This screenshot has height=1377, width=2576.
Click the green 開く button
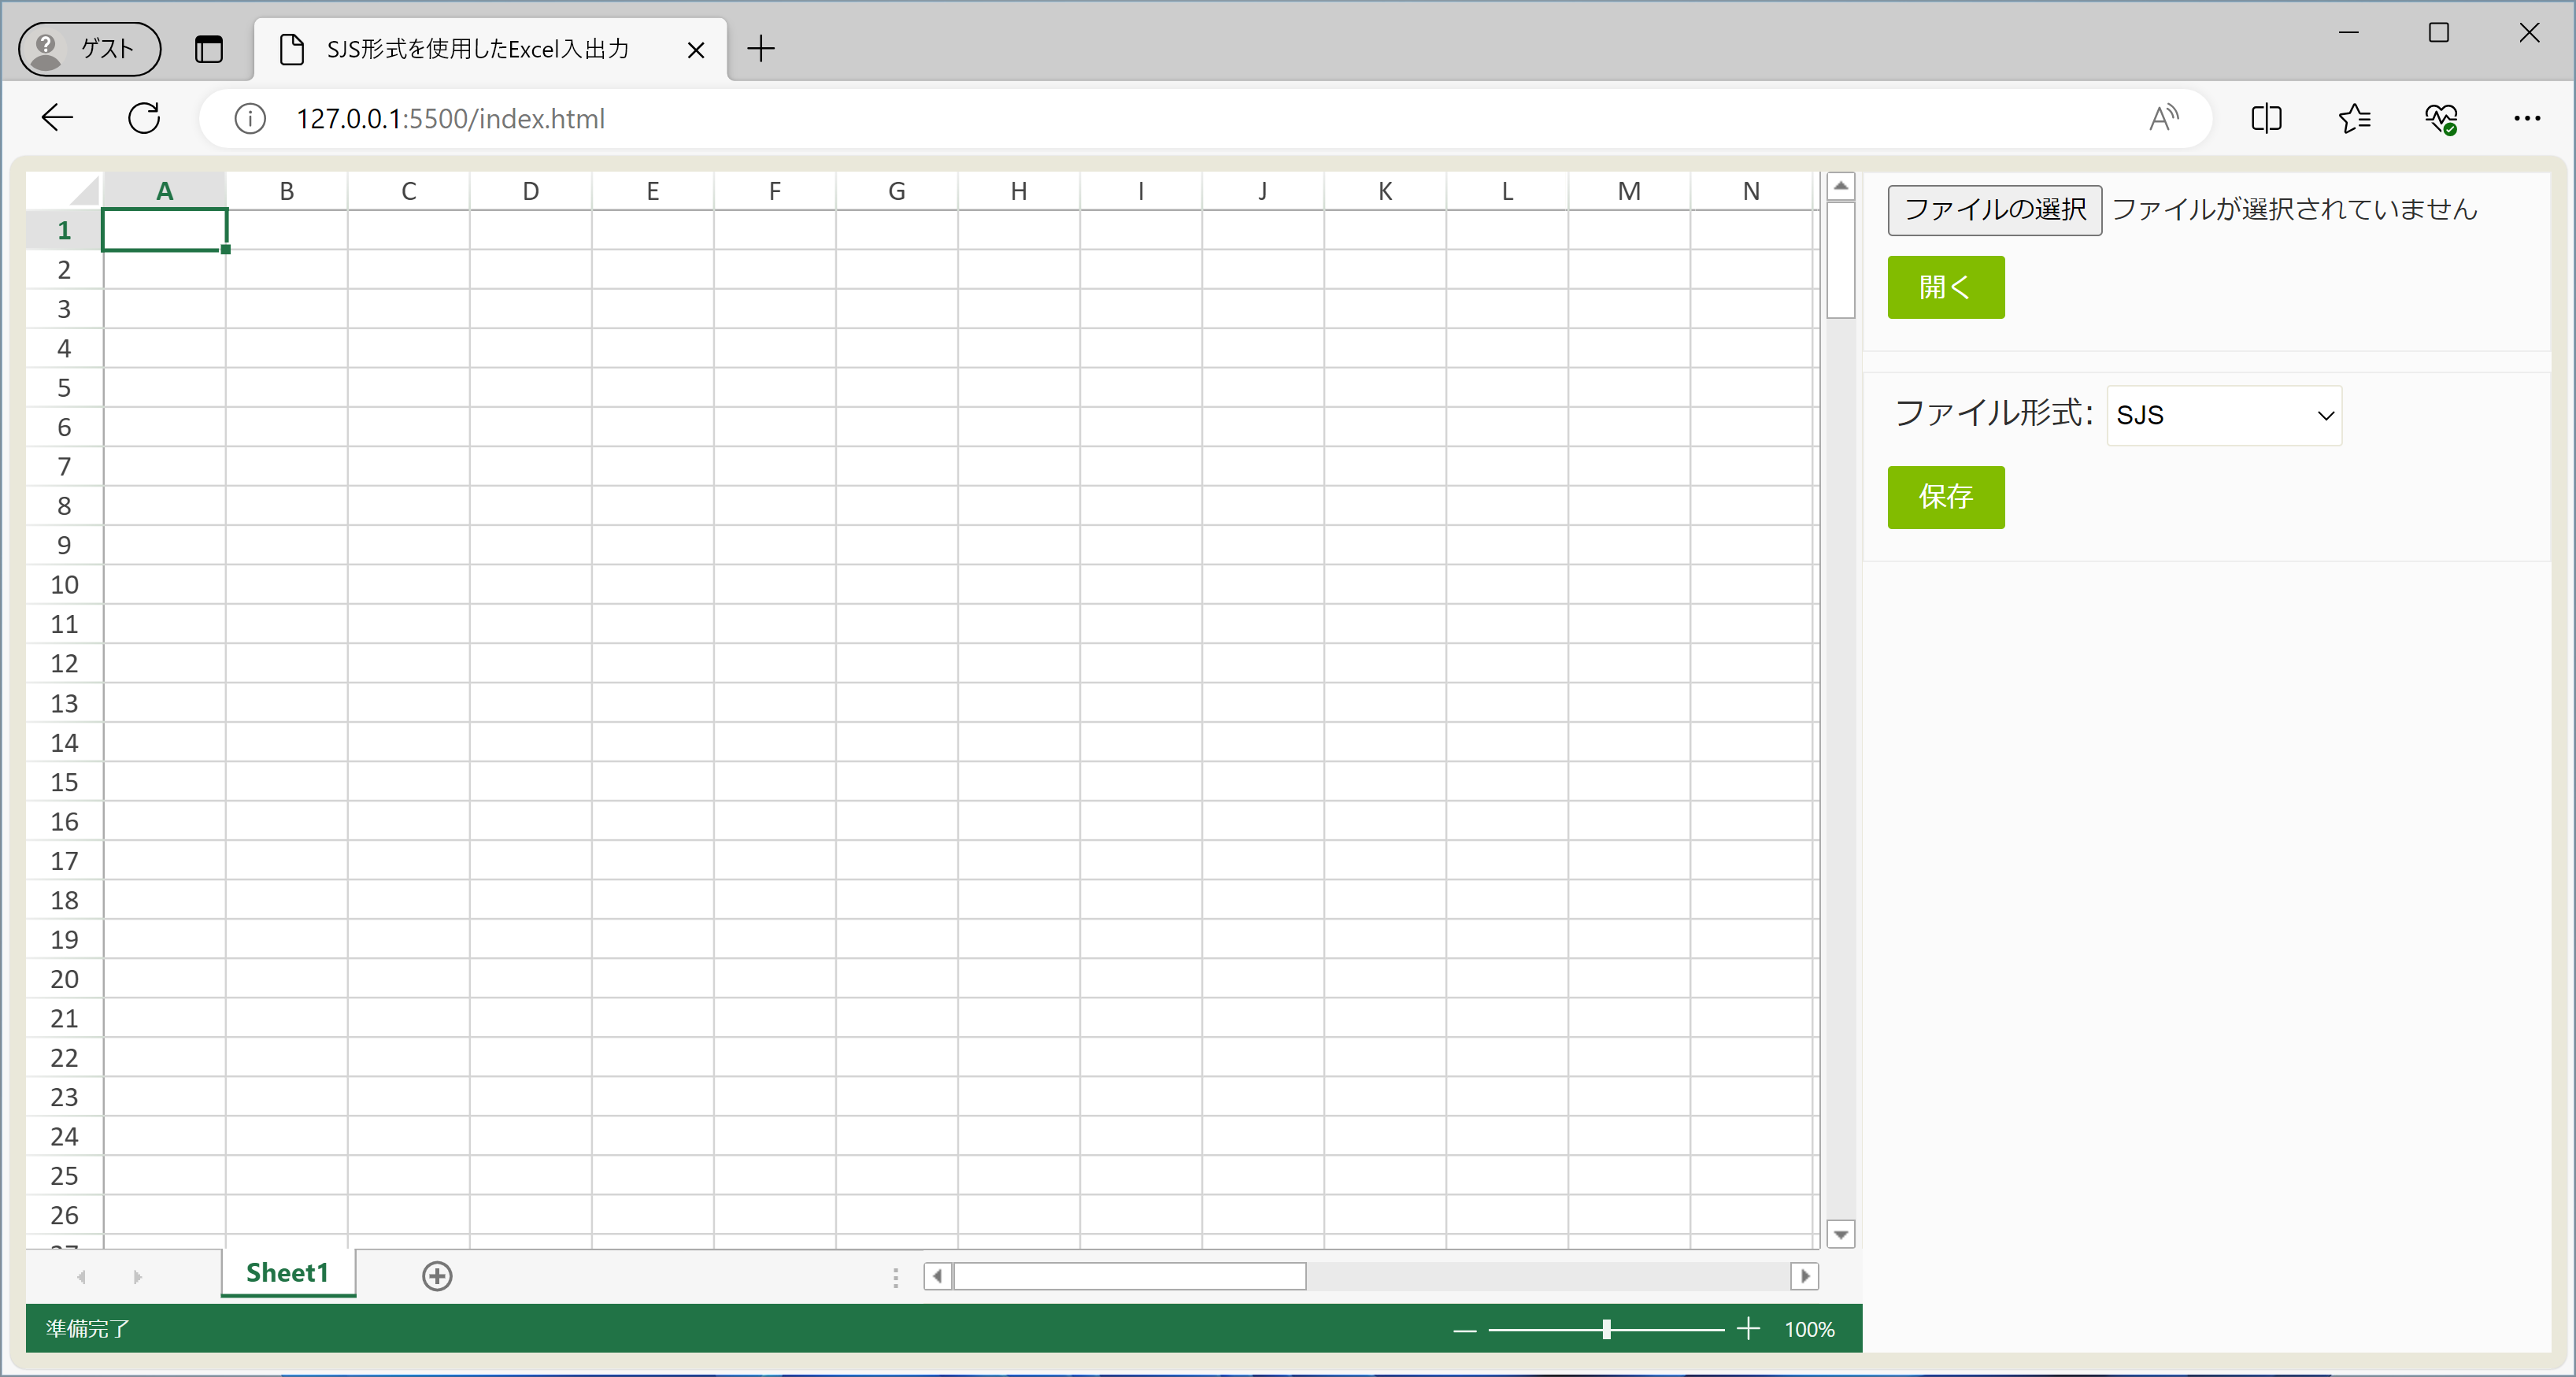pos(1946,287)
